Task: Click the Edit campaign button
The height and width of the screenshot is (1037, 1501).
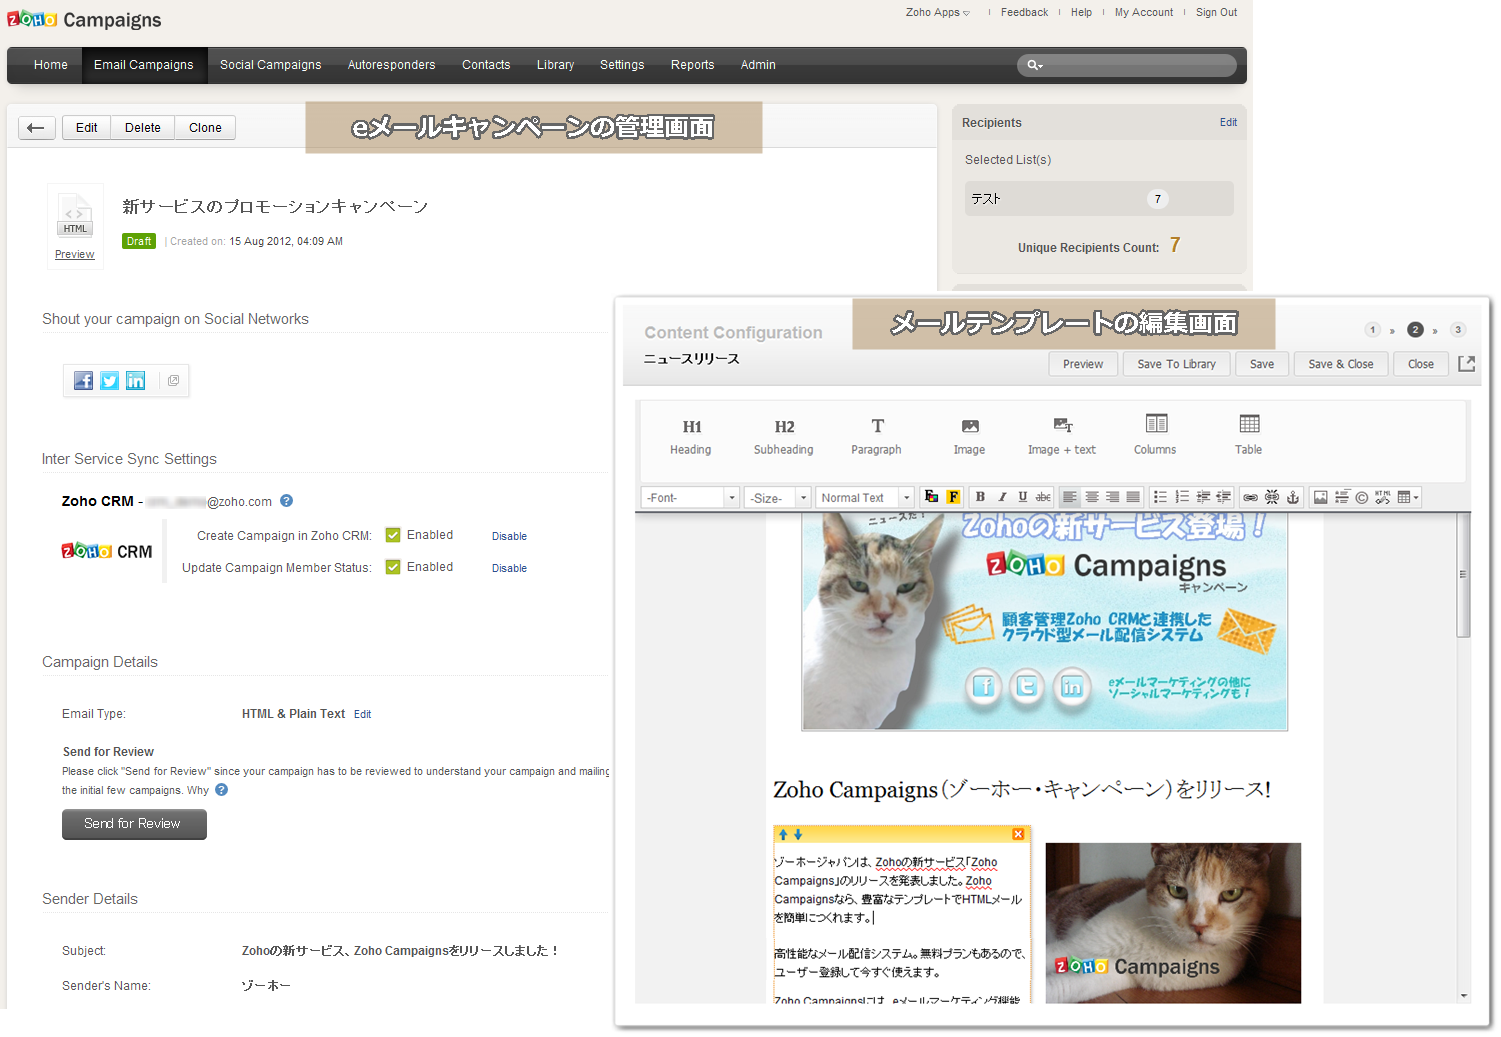Action: point(87,128)
